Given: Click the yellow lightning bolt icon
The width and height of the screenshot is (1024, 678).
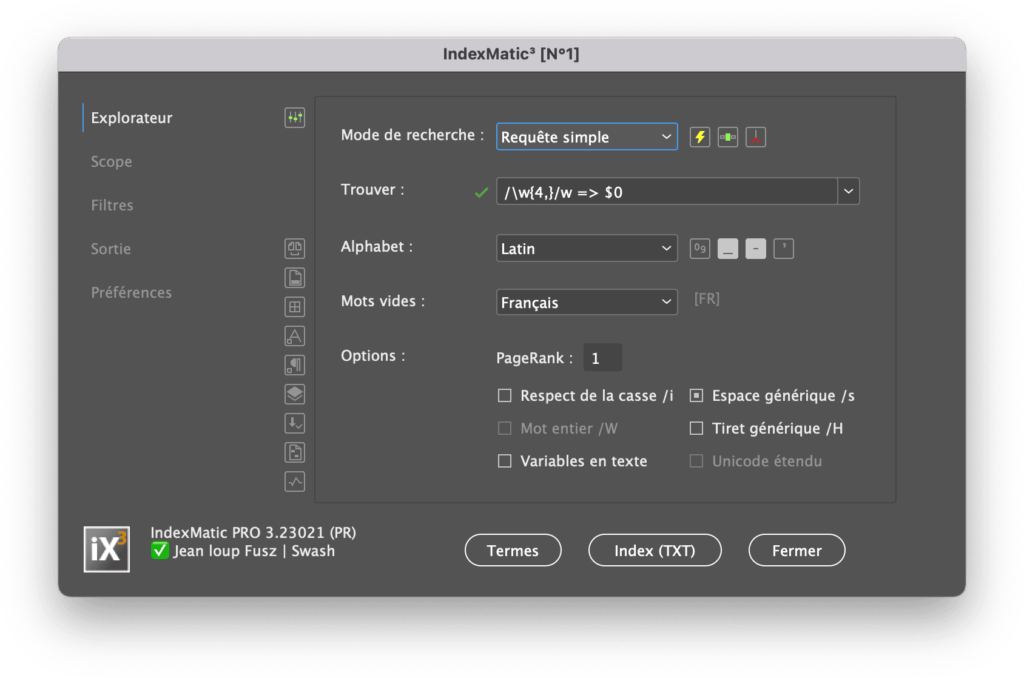Looking at the screenshot, I should 700,137.
